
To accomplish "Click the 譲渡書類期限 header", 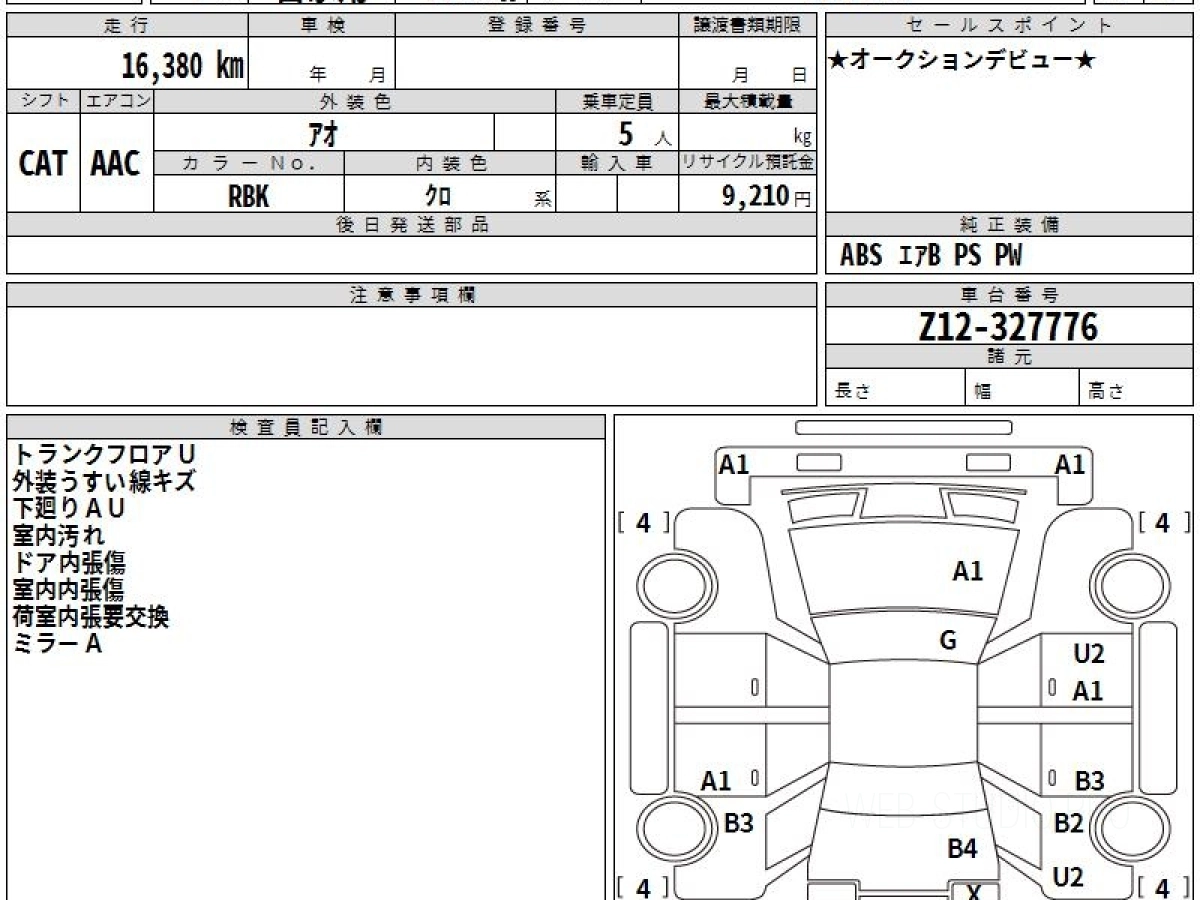I will [x=748, y=26].
